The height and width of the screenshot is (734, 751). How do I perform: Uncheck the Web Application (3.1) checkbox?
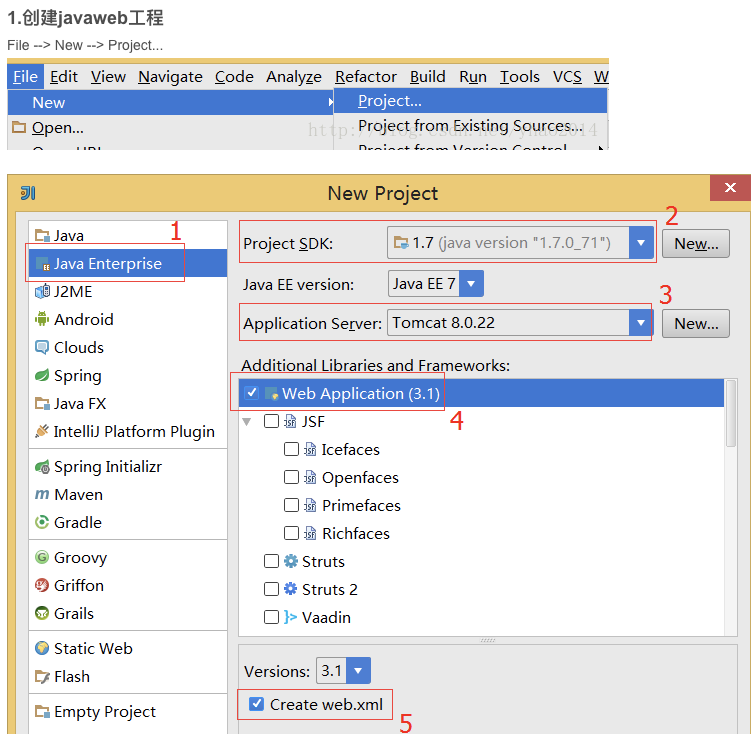coord(251,393)
